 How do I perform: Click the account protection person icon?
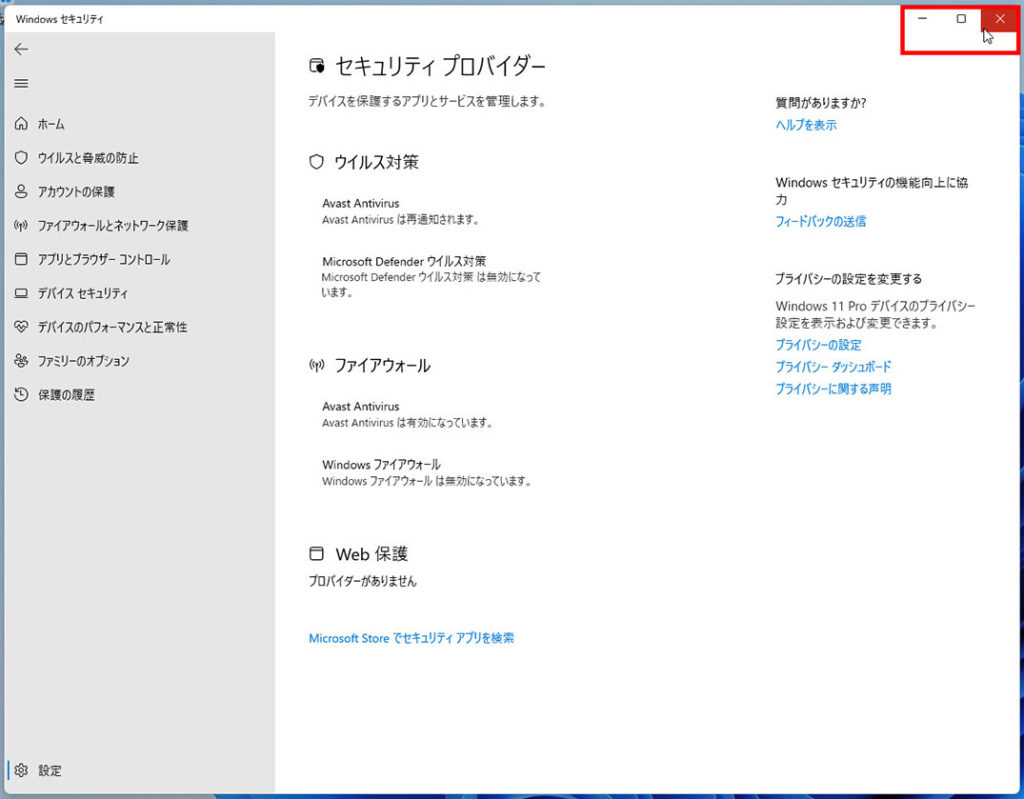tap(21, 191)
